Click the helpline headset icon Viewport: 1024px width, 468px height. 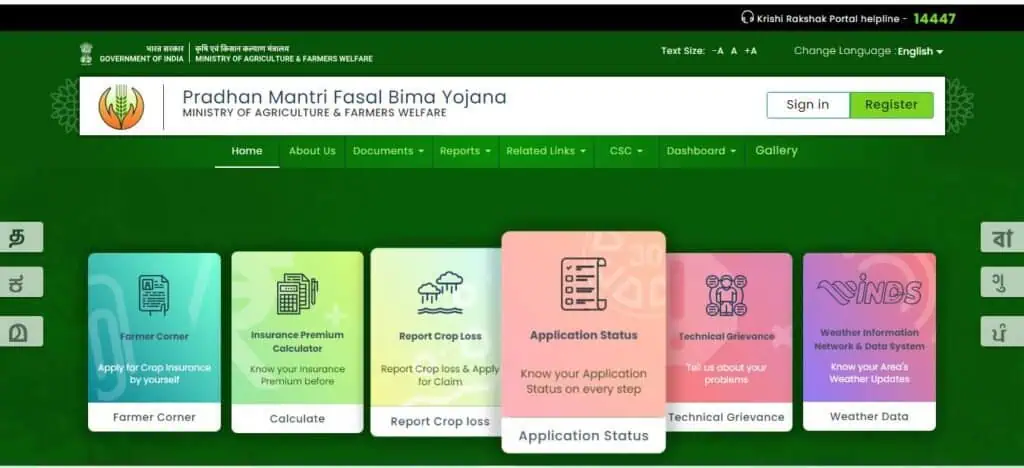pyautogui.click(x=747, y=18)
